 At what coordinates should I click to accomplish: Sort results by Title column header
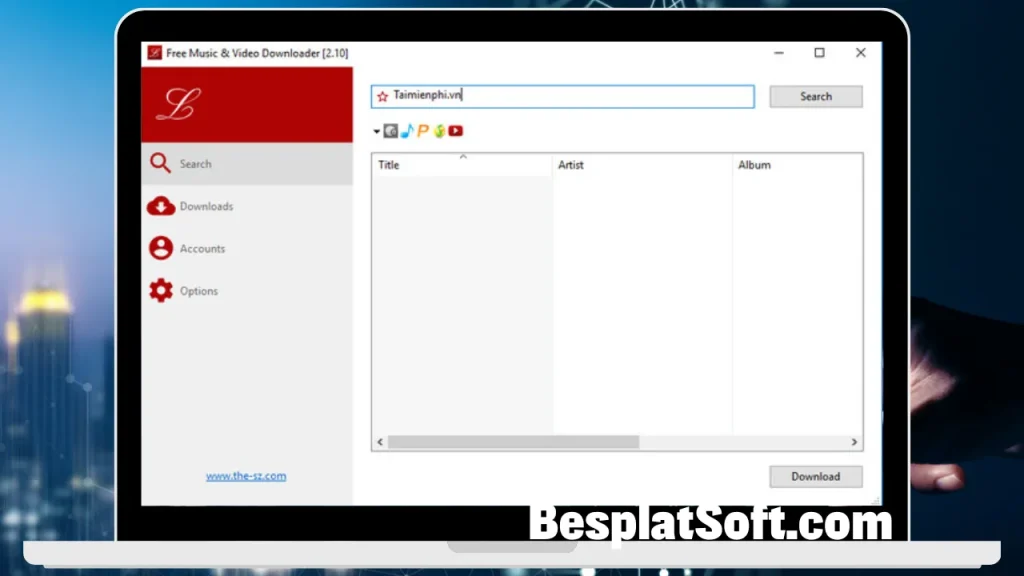tap(462, 165)
